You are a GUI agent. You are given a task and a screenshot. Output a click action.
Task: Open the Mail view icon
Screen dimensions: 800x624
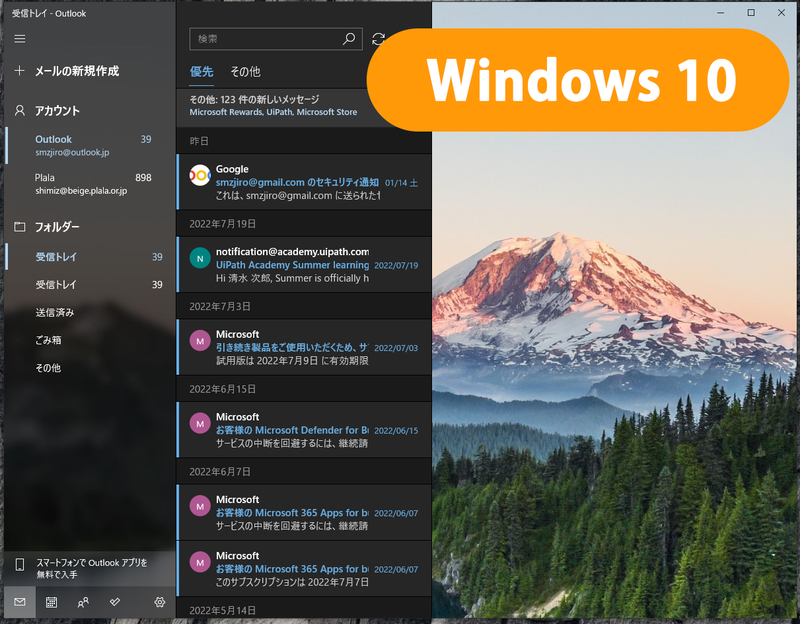20,602
